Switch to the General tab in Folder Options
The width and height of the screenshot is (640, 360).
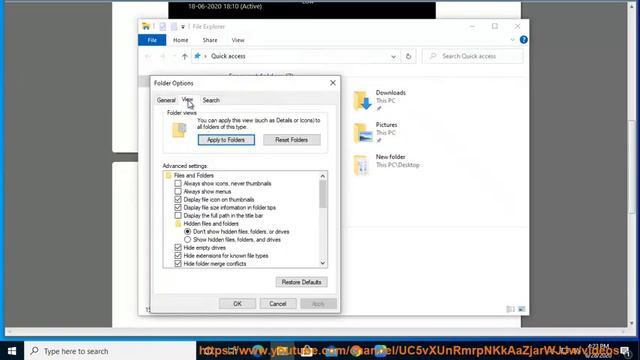click(166, 100)
